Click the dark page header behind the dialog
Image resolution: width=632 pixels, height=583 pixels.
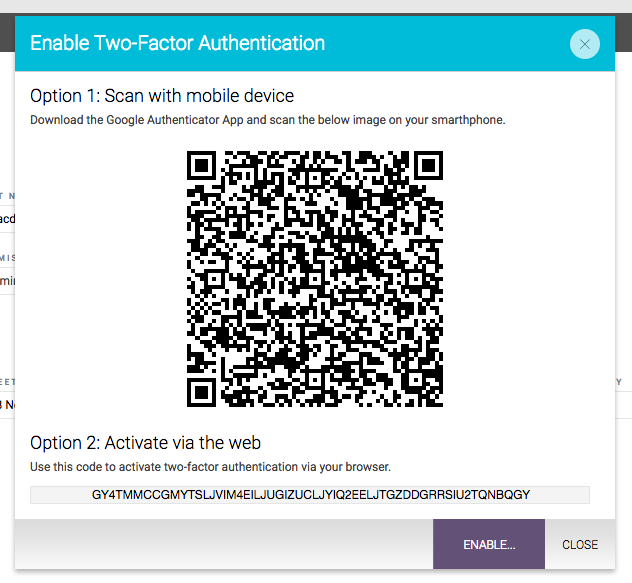[x=7, y=32]
